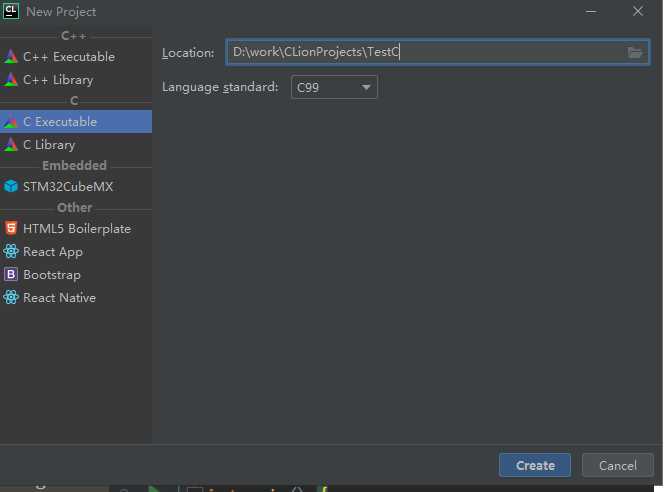
Task: Select React App project type
Action: click(76, 252)
